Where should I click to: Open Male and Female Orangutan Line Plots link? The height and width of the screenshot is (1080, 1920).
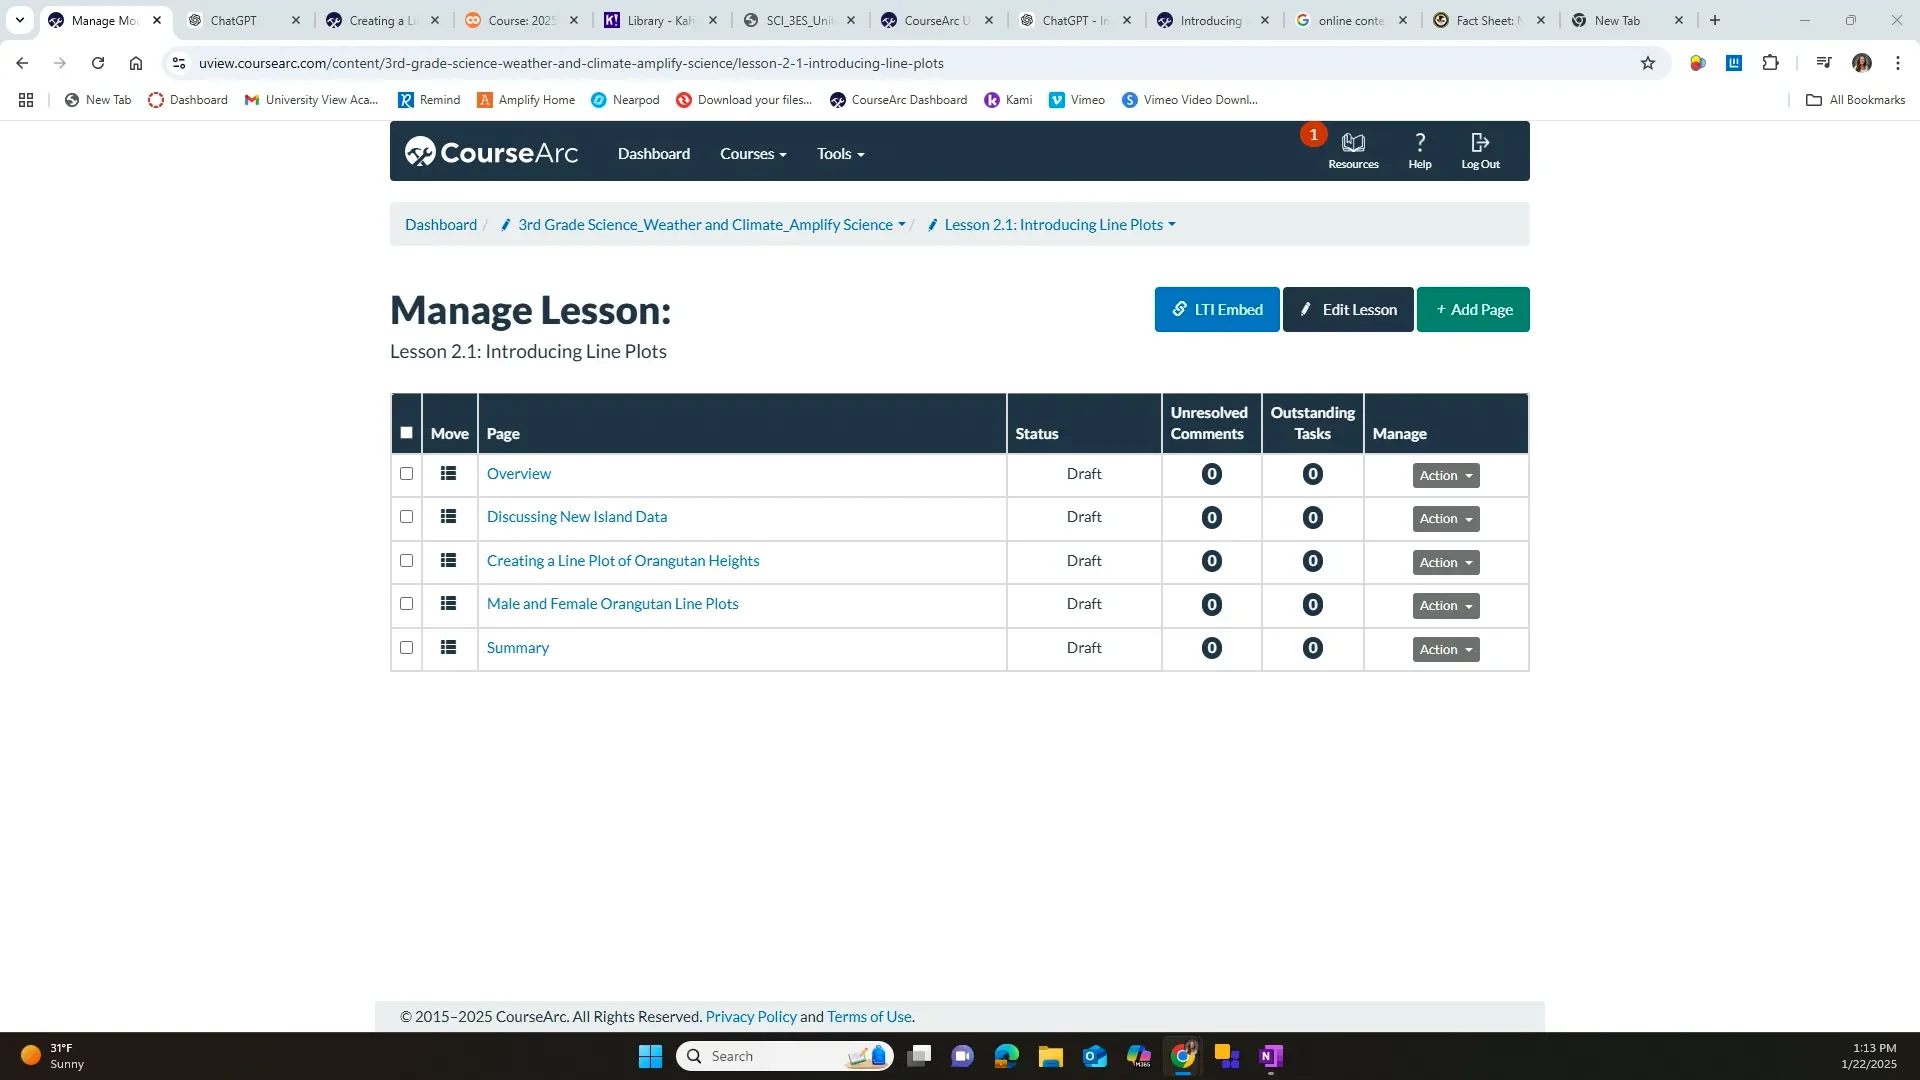(612, 604)
